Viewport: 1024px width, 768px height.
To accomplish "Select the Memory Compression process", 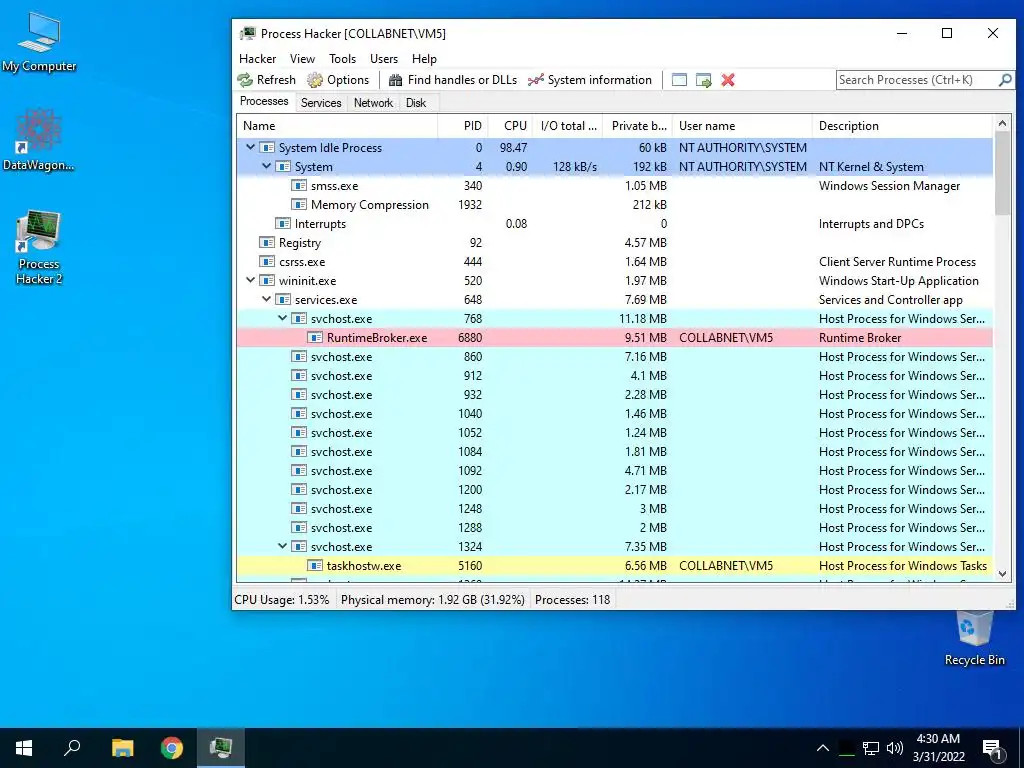I will pos(615,204).
